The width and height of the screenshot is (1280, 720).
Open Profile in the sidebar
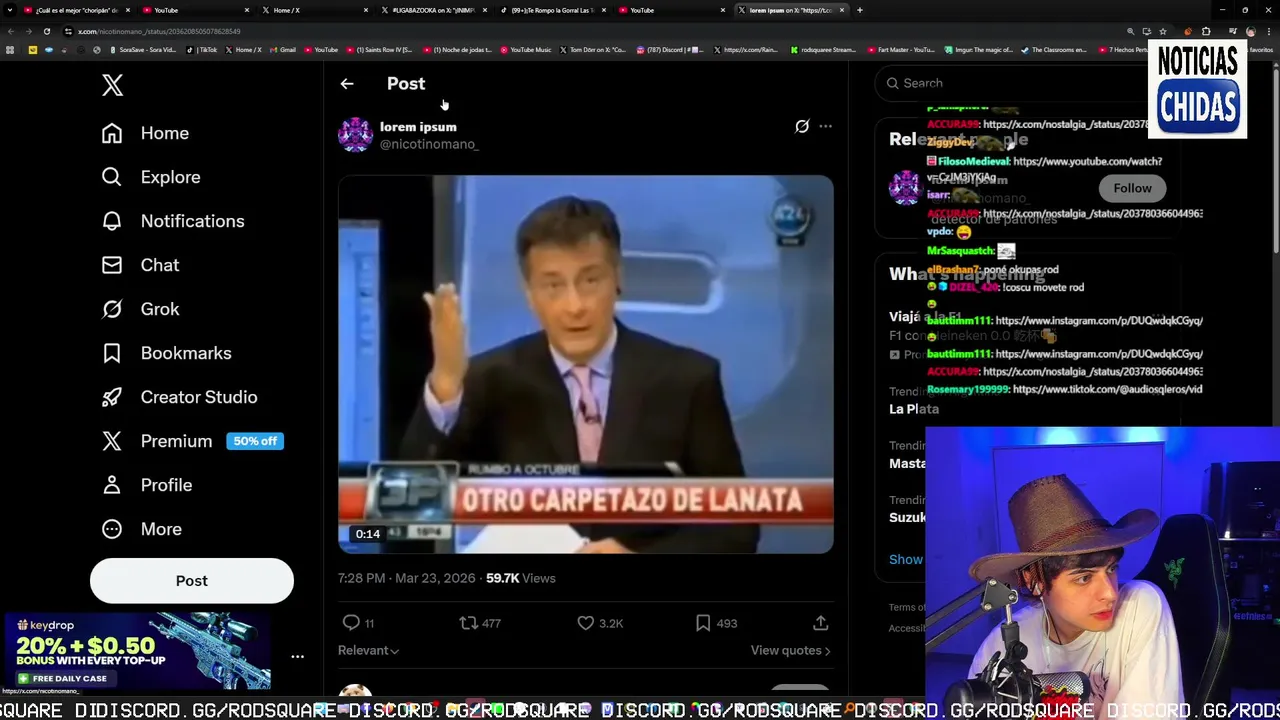click(x=146, y=485)
